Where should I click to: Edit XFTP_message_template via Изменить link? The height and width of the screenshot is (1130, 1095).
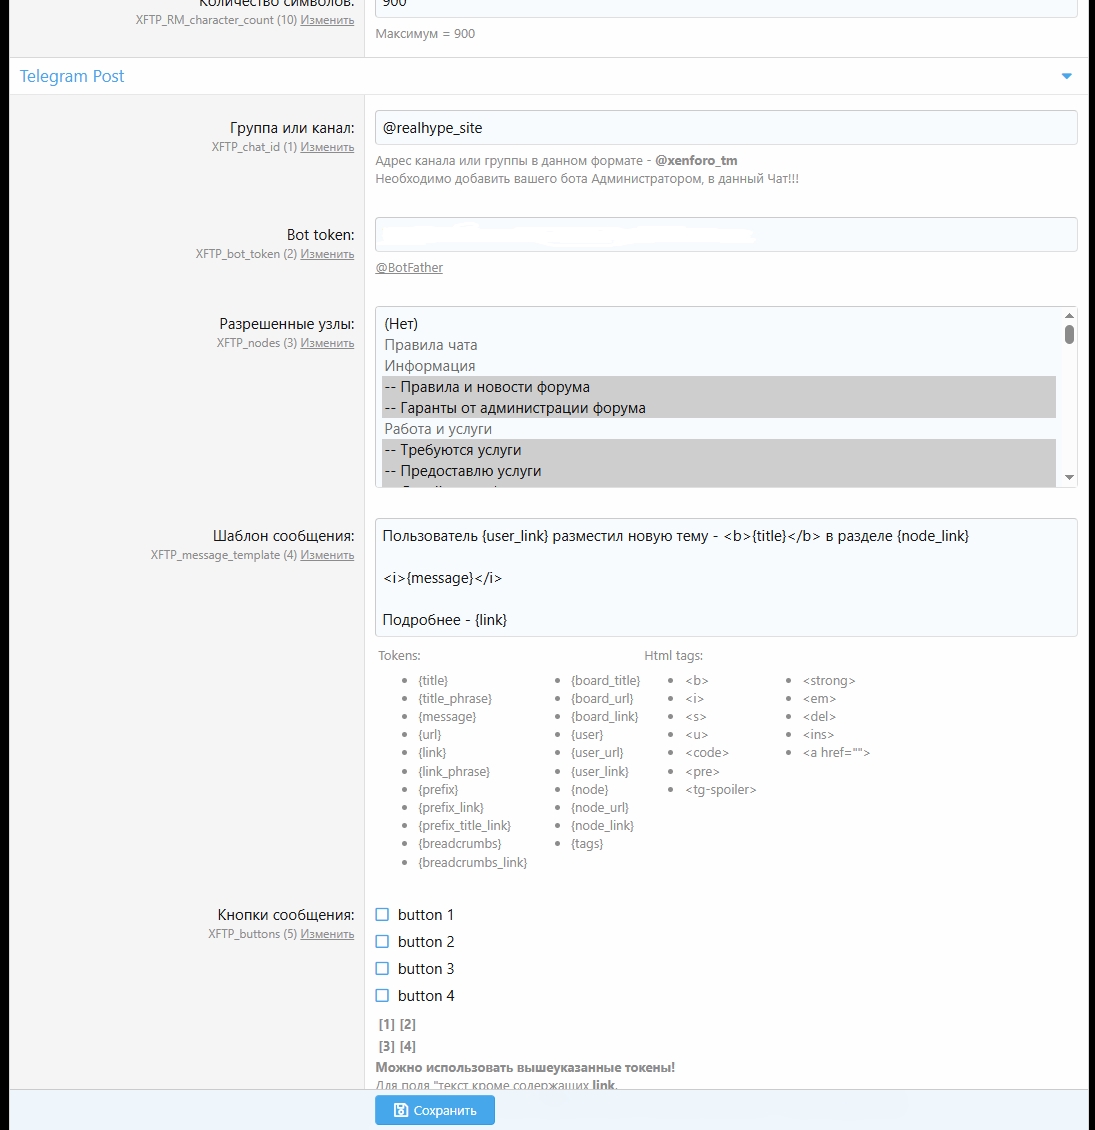click(327, 555)
